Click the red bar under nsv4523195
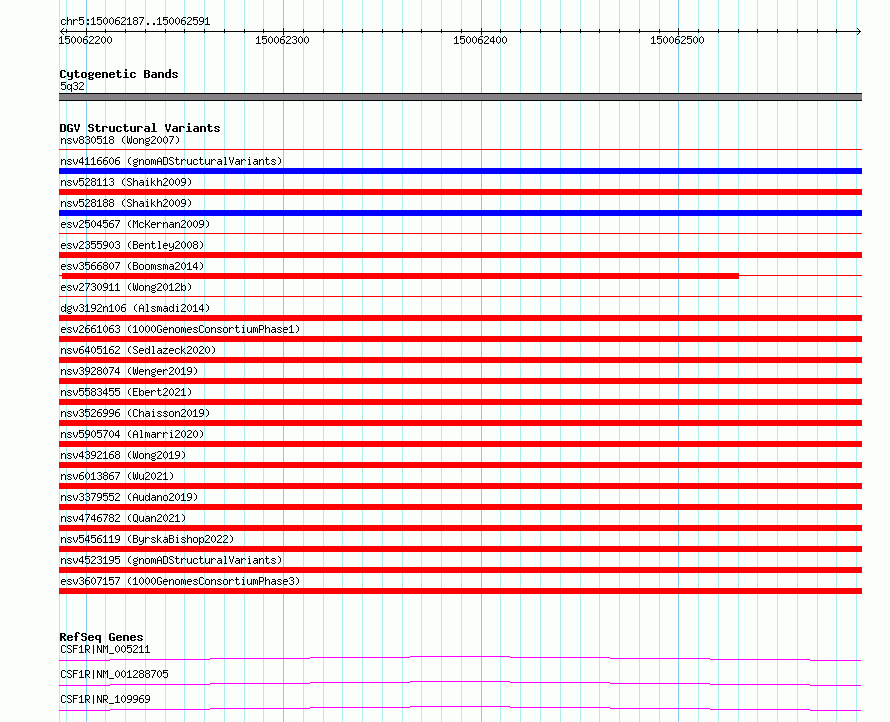 (x=460, y=570)
